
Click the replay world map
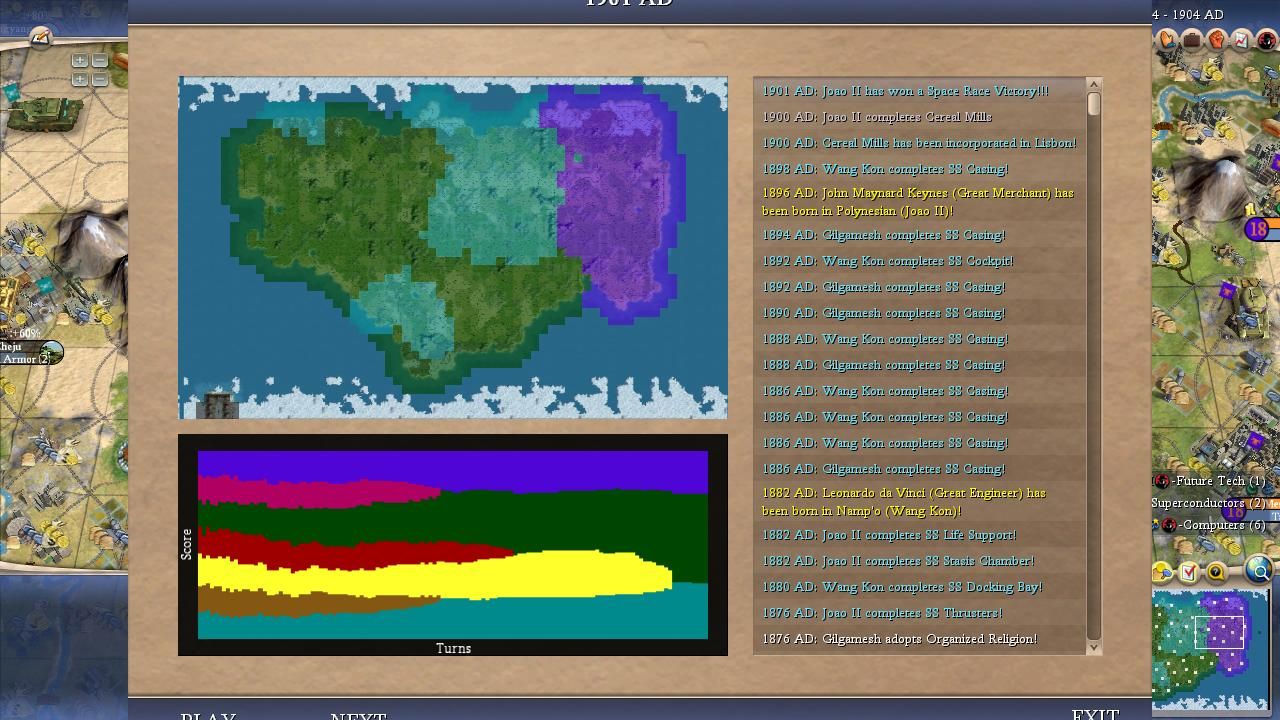(x=453, y=248)
